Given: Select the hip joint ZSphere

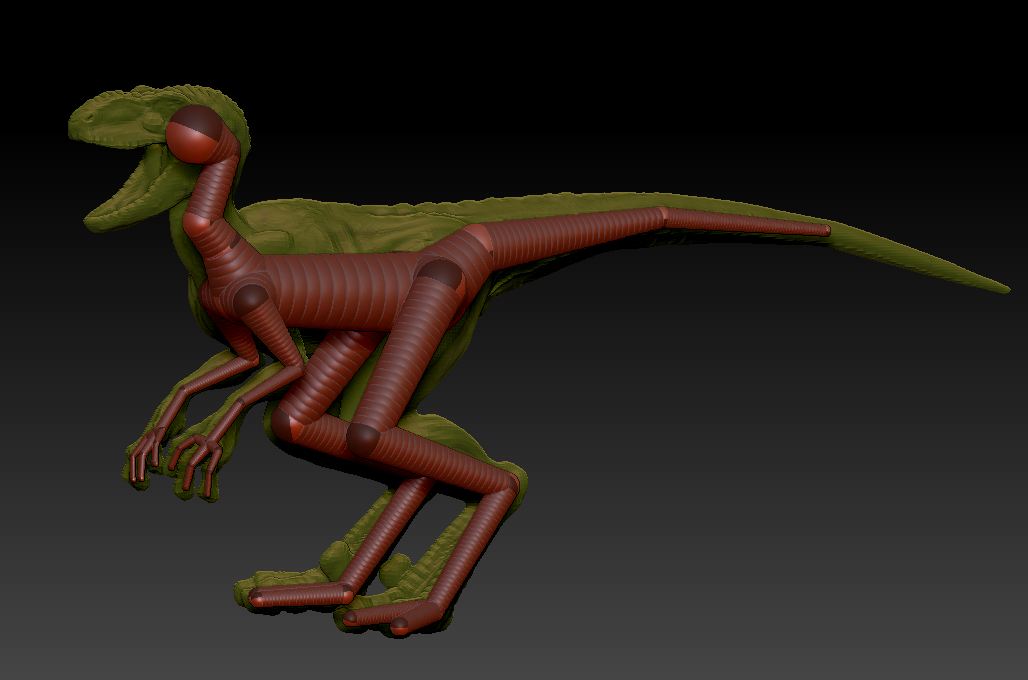Looking at the screenshot, I should coord(438,274).
